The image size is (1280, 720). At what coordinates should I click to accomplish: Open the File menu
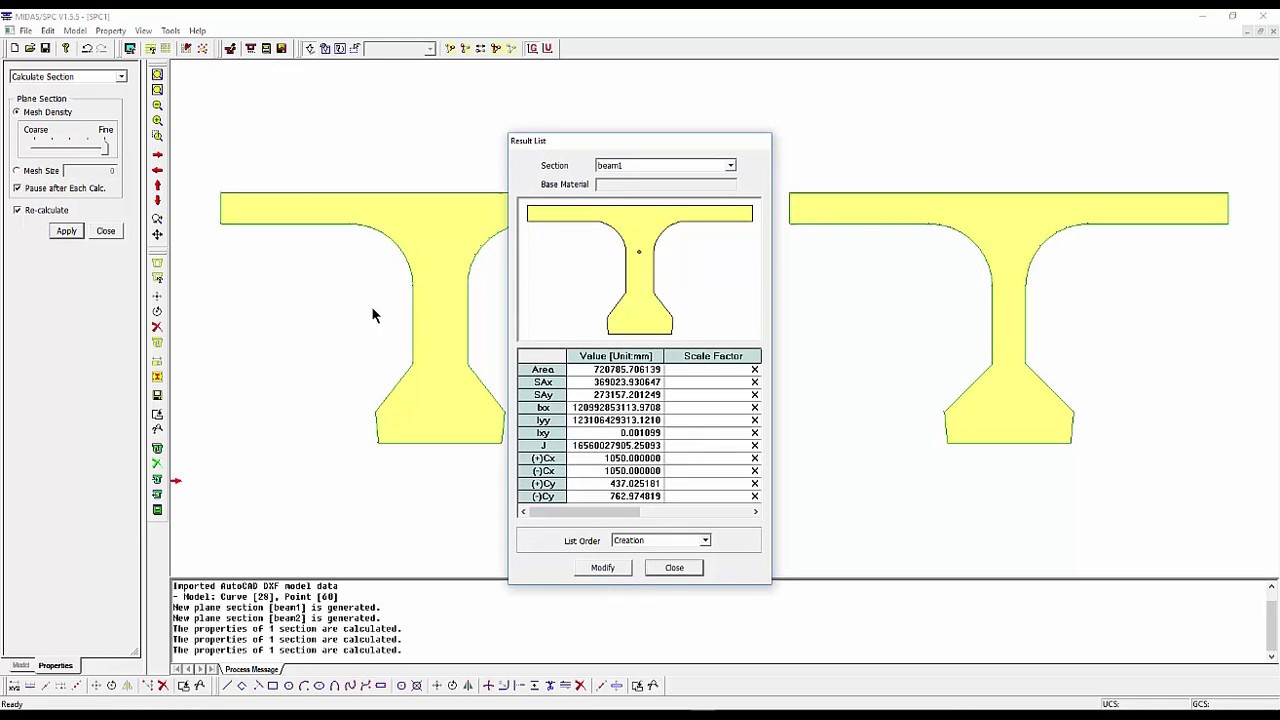pos(25,31)
